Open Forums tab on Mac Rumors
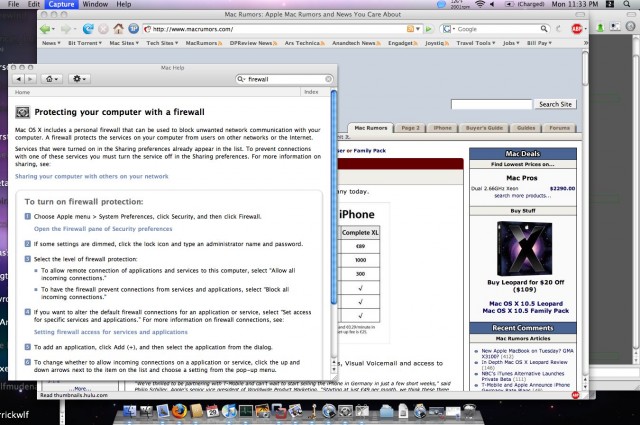The image size is (640, 425). tap(559, 128)
